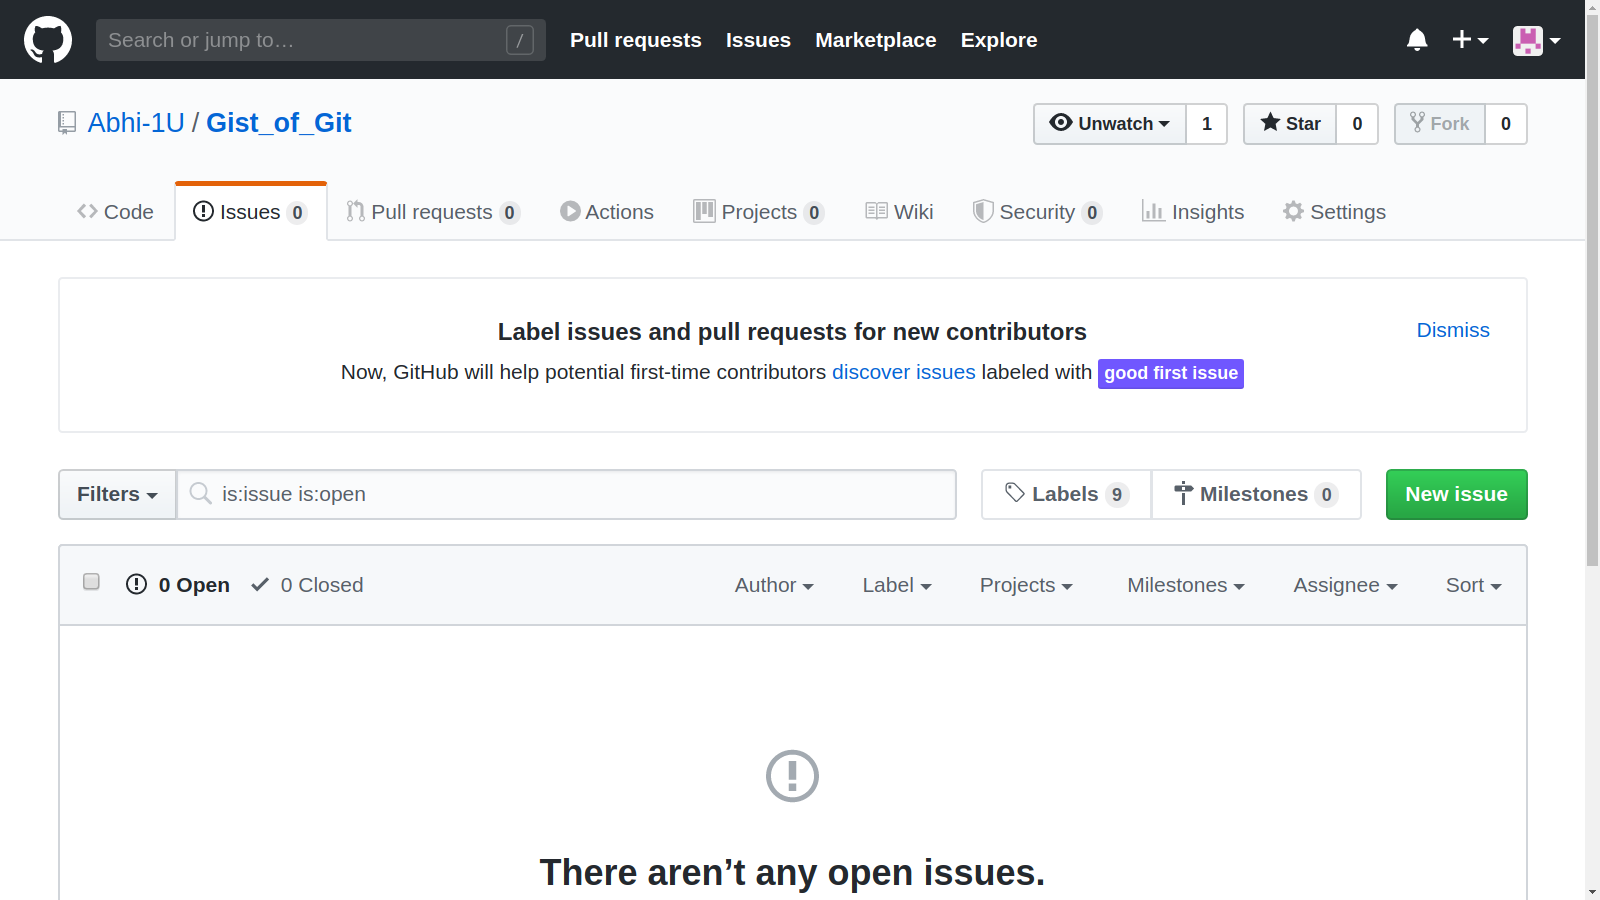Open the watchers count 1
1600x900 pixels.
pyautogui.click(x=1207, y=124)
